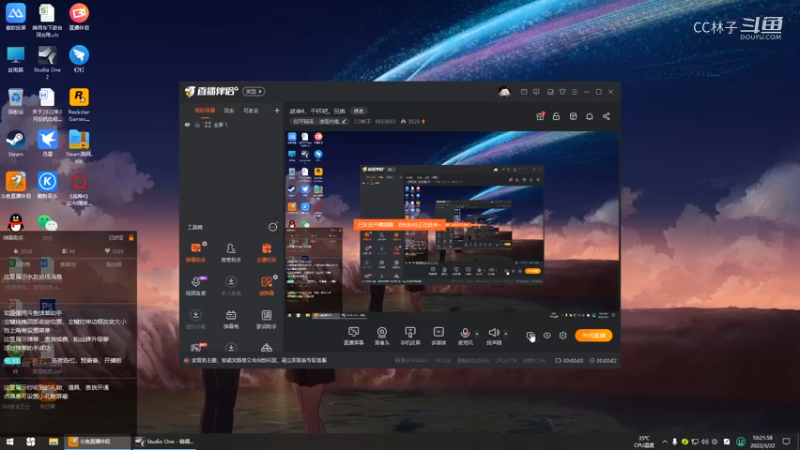Expand microphone options arrow
This screenshot has width=800, height=450.
coord(477,334)
